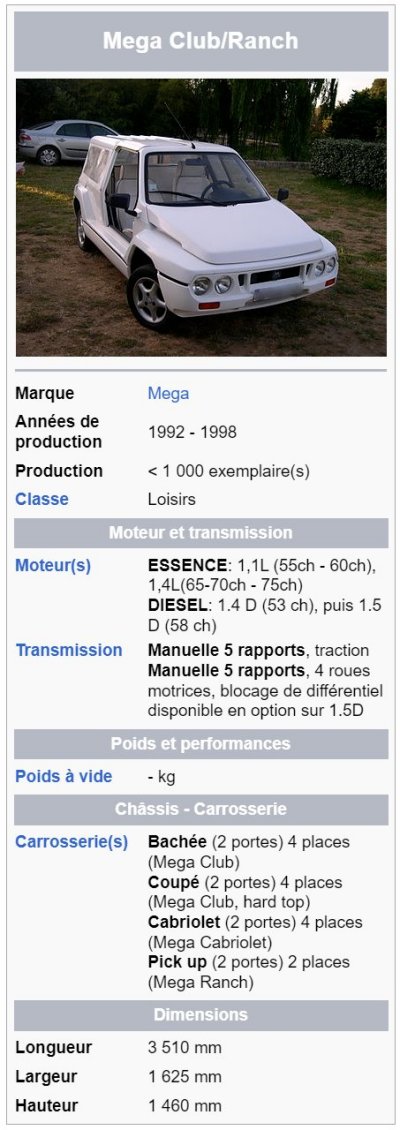Click the Poids et performances section header
This screenshot has width=400, height=1130.
(x=201, y=743)
